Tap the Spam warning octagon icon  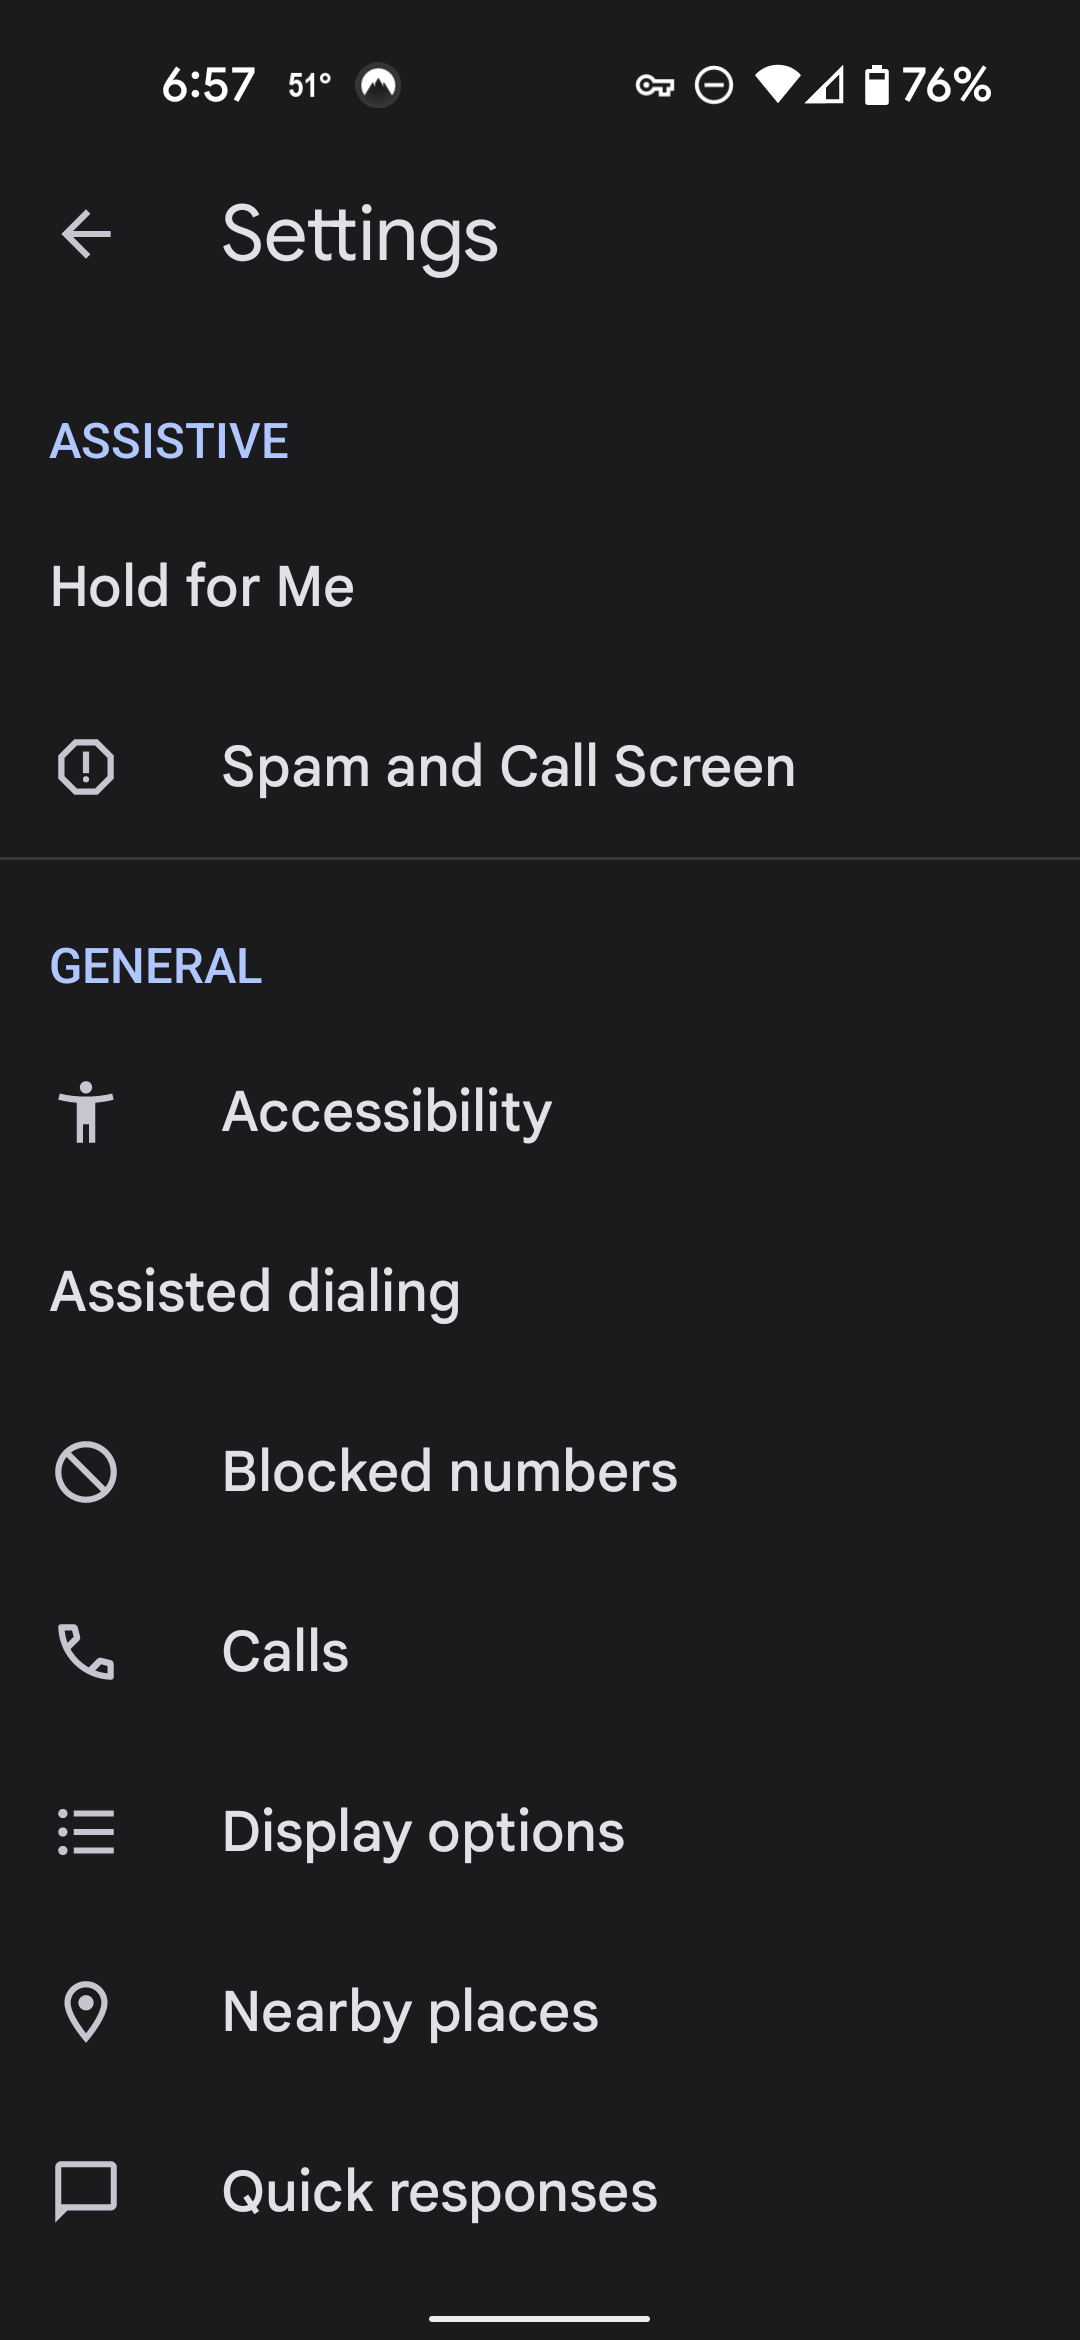point(86,767)
